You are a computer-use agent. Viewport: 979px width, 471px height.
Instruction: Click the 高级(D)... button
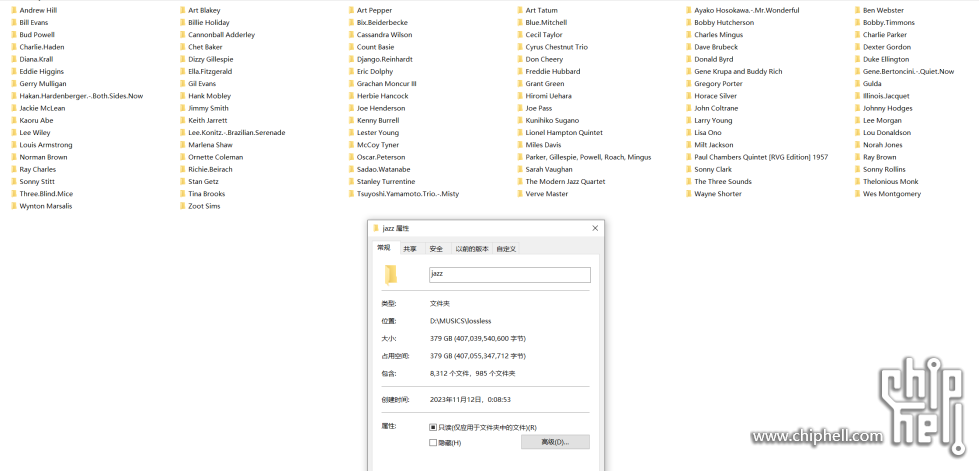pos(555,442)
